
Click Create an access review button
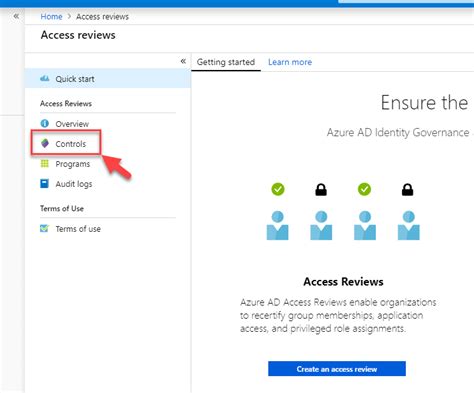[337, 369]
